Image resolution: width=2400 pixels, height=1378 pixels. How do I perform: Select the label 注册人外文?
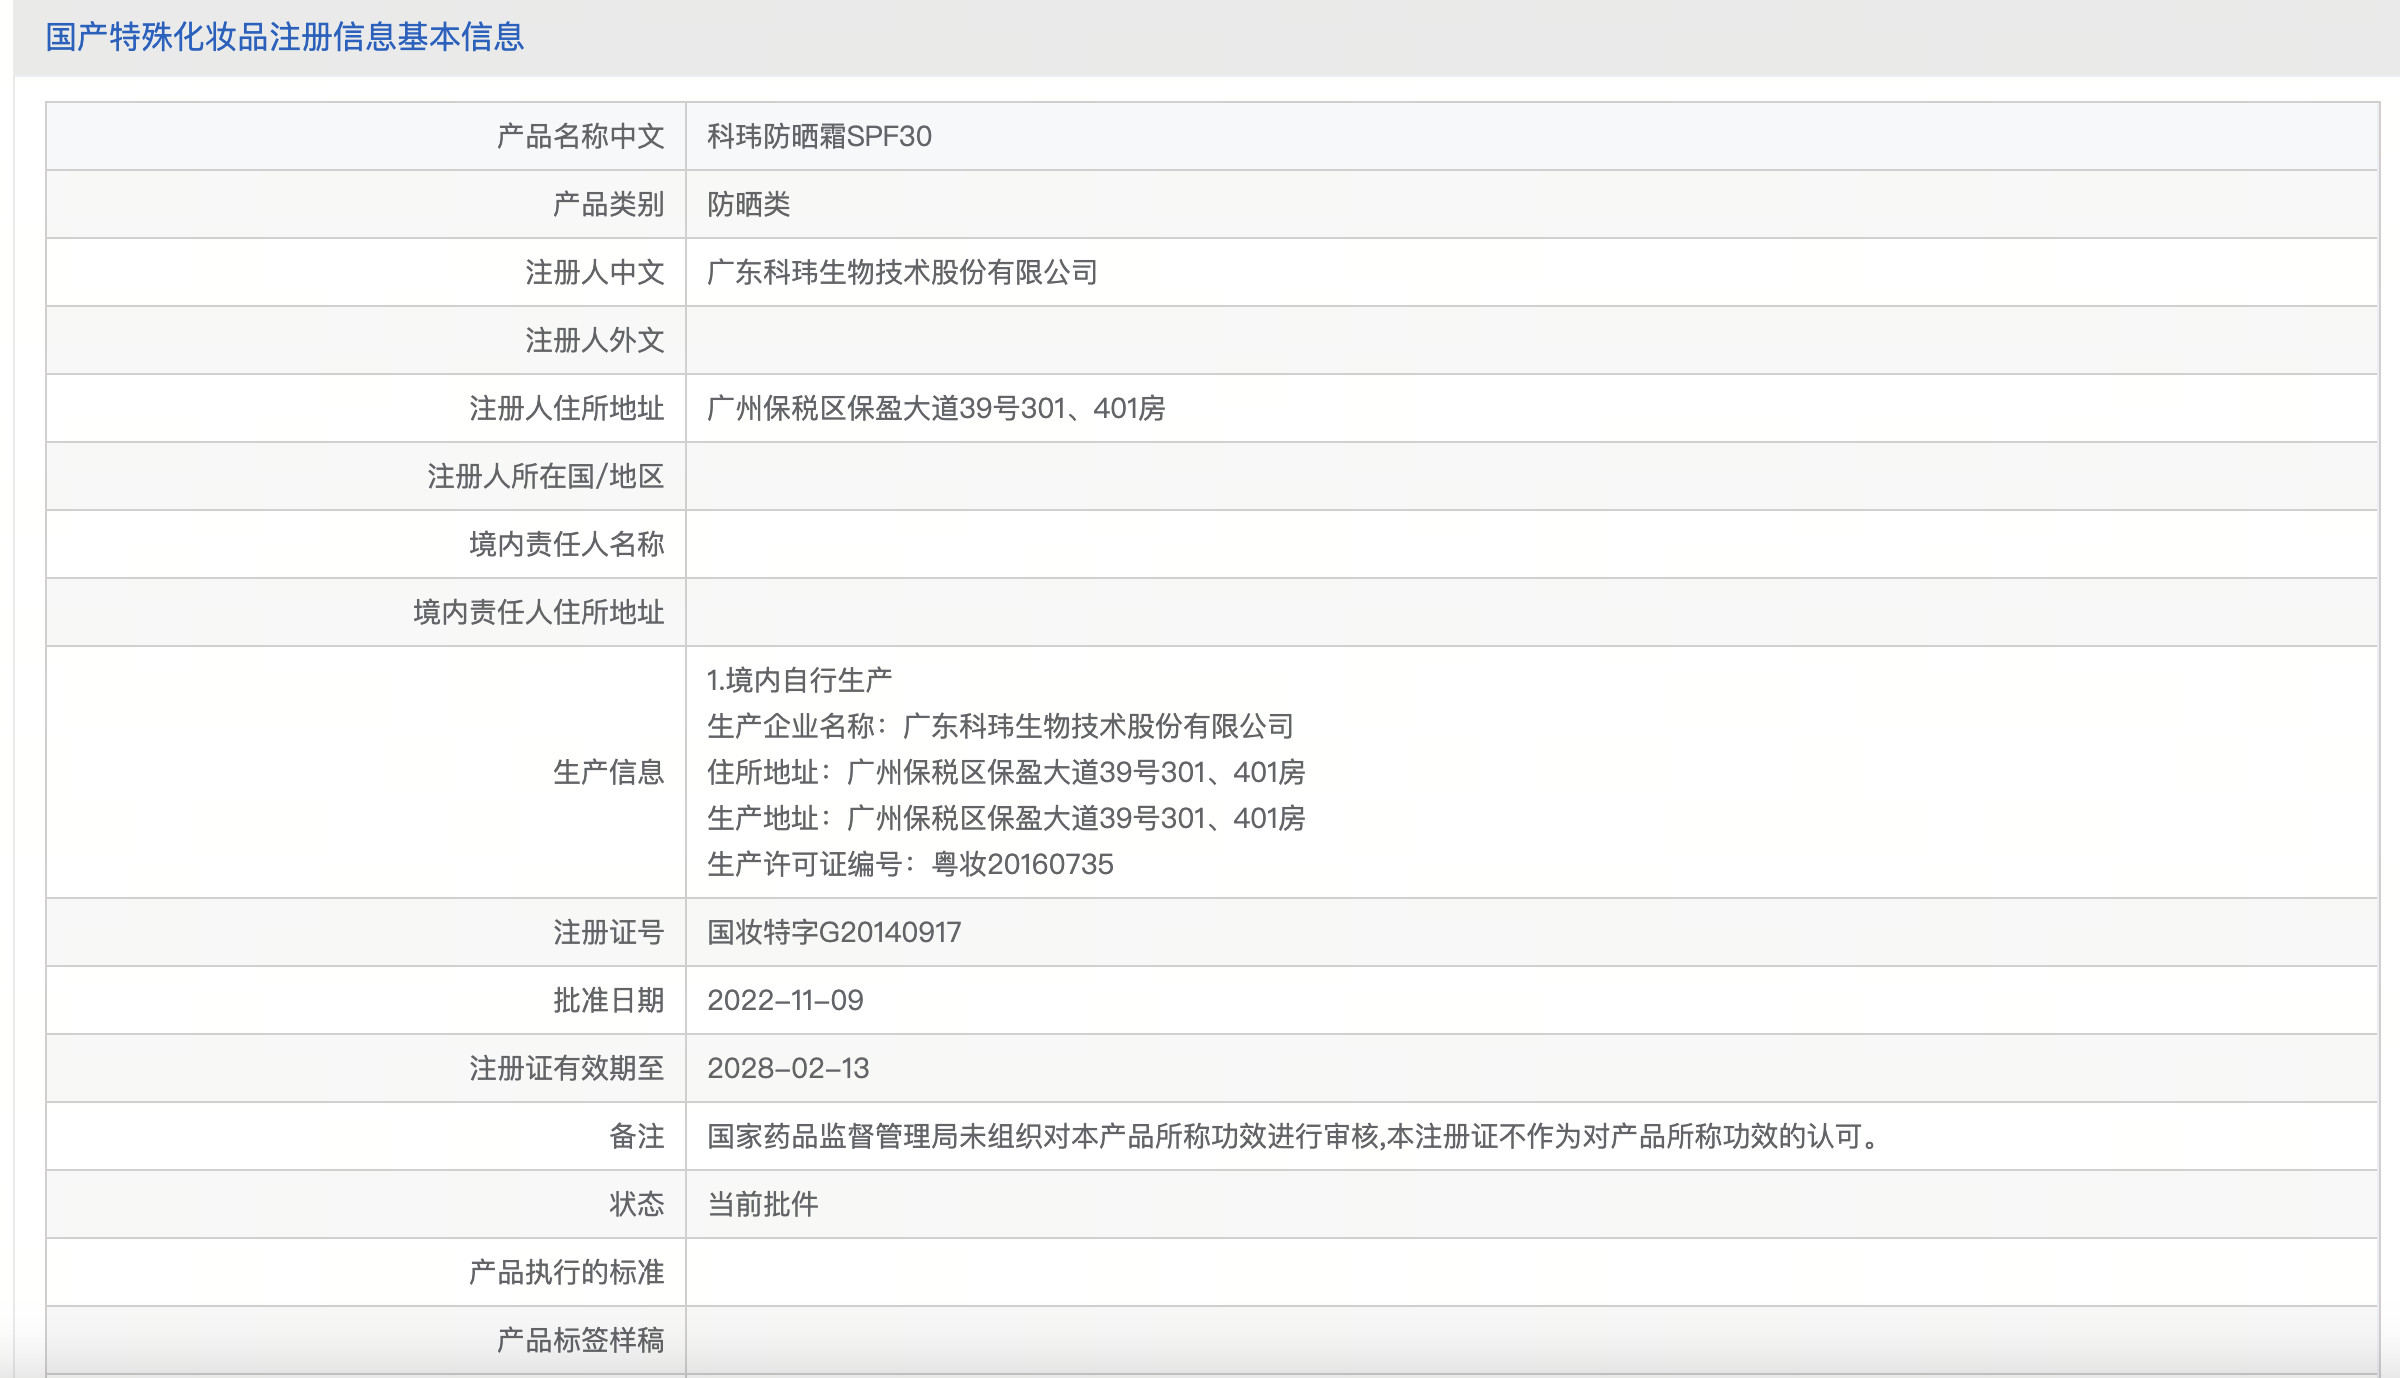coord(595,340)
